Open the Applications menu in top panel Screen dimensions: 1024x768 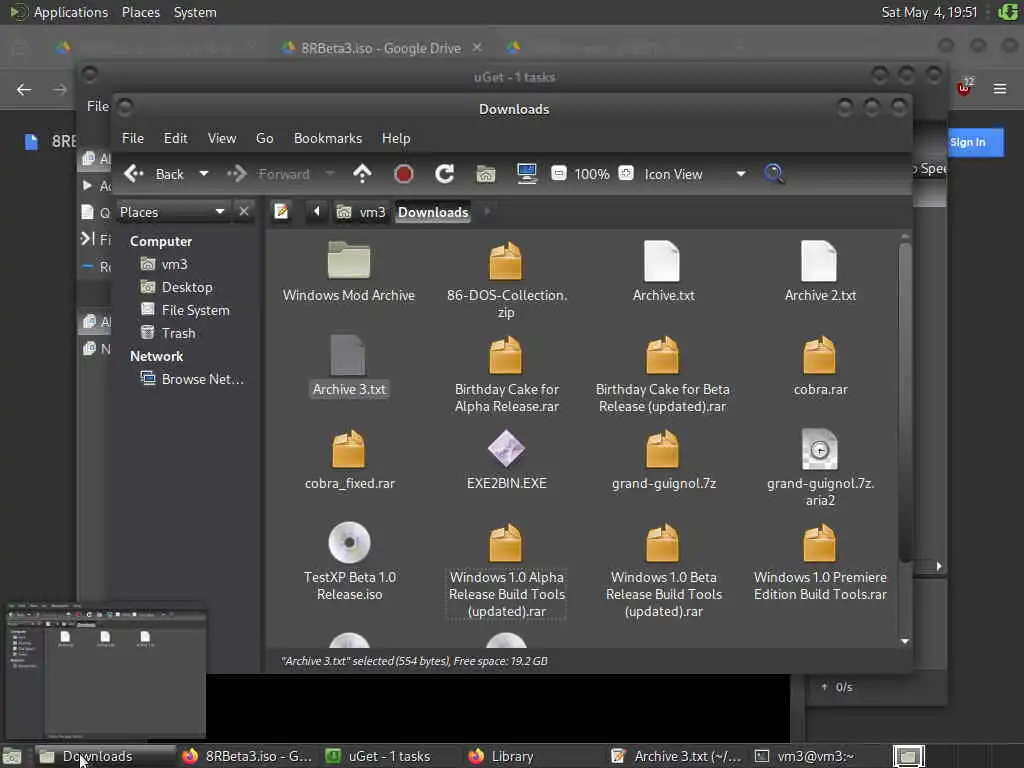tap(71, 12)
